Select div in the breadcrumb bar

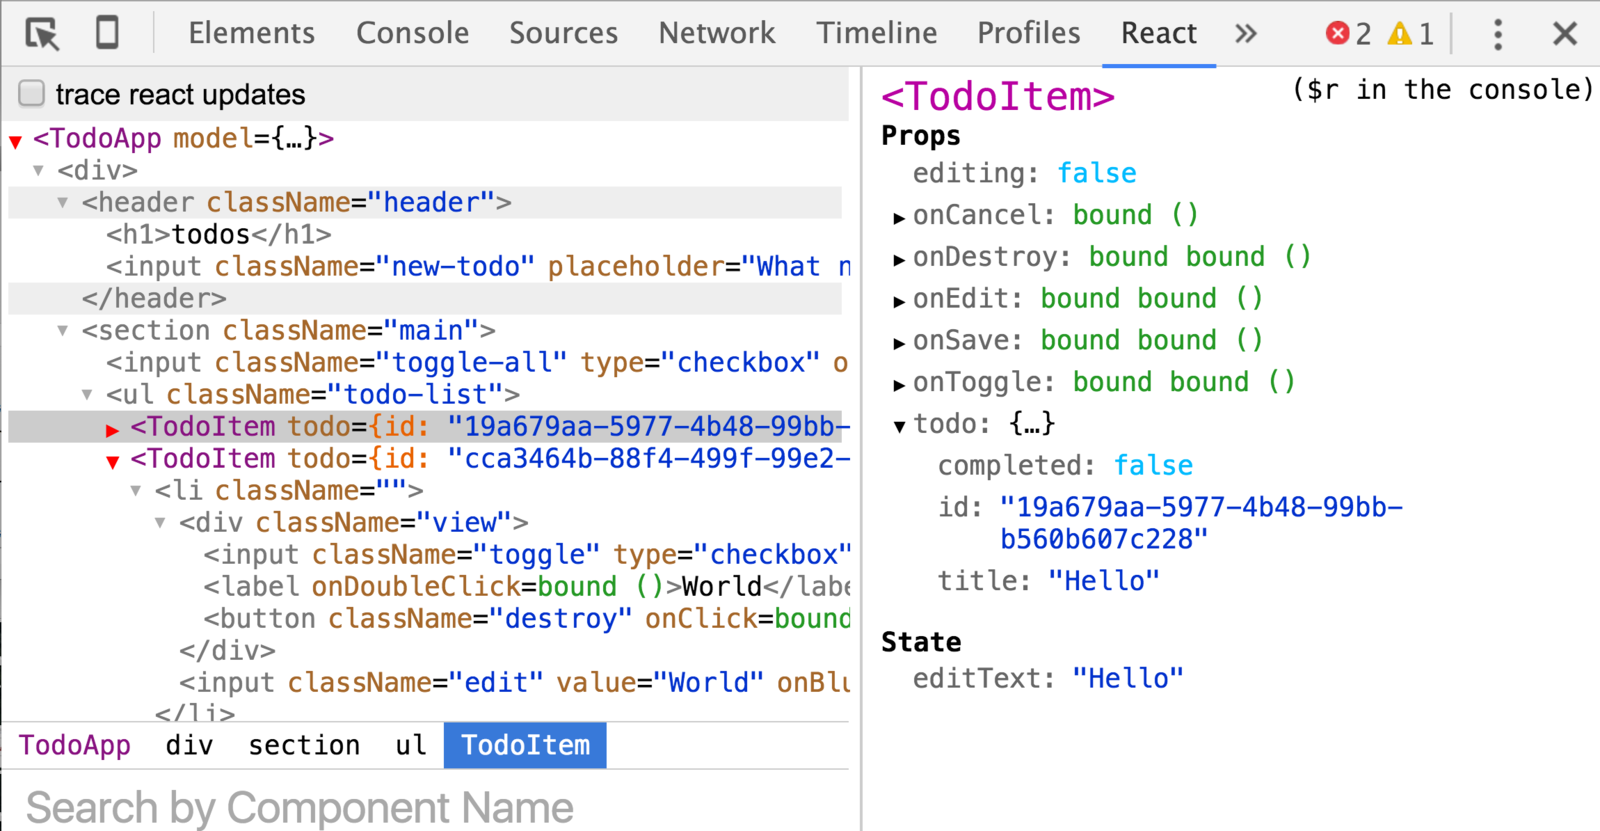[x=190, y=745]
